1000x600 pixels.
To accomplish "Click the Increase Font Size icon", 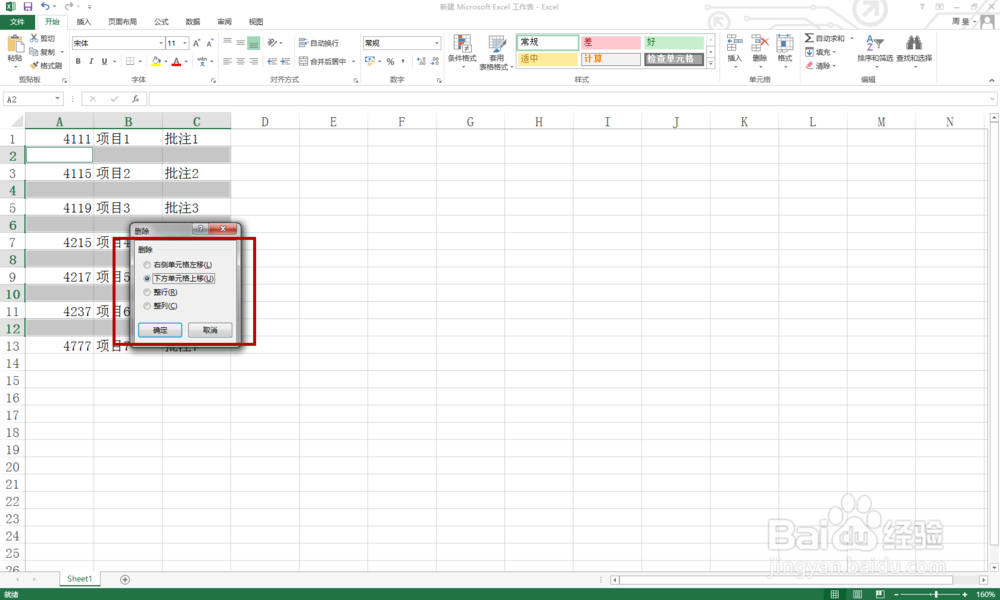I will 196,43.
